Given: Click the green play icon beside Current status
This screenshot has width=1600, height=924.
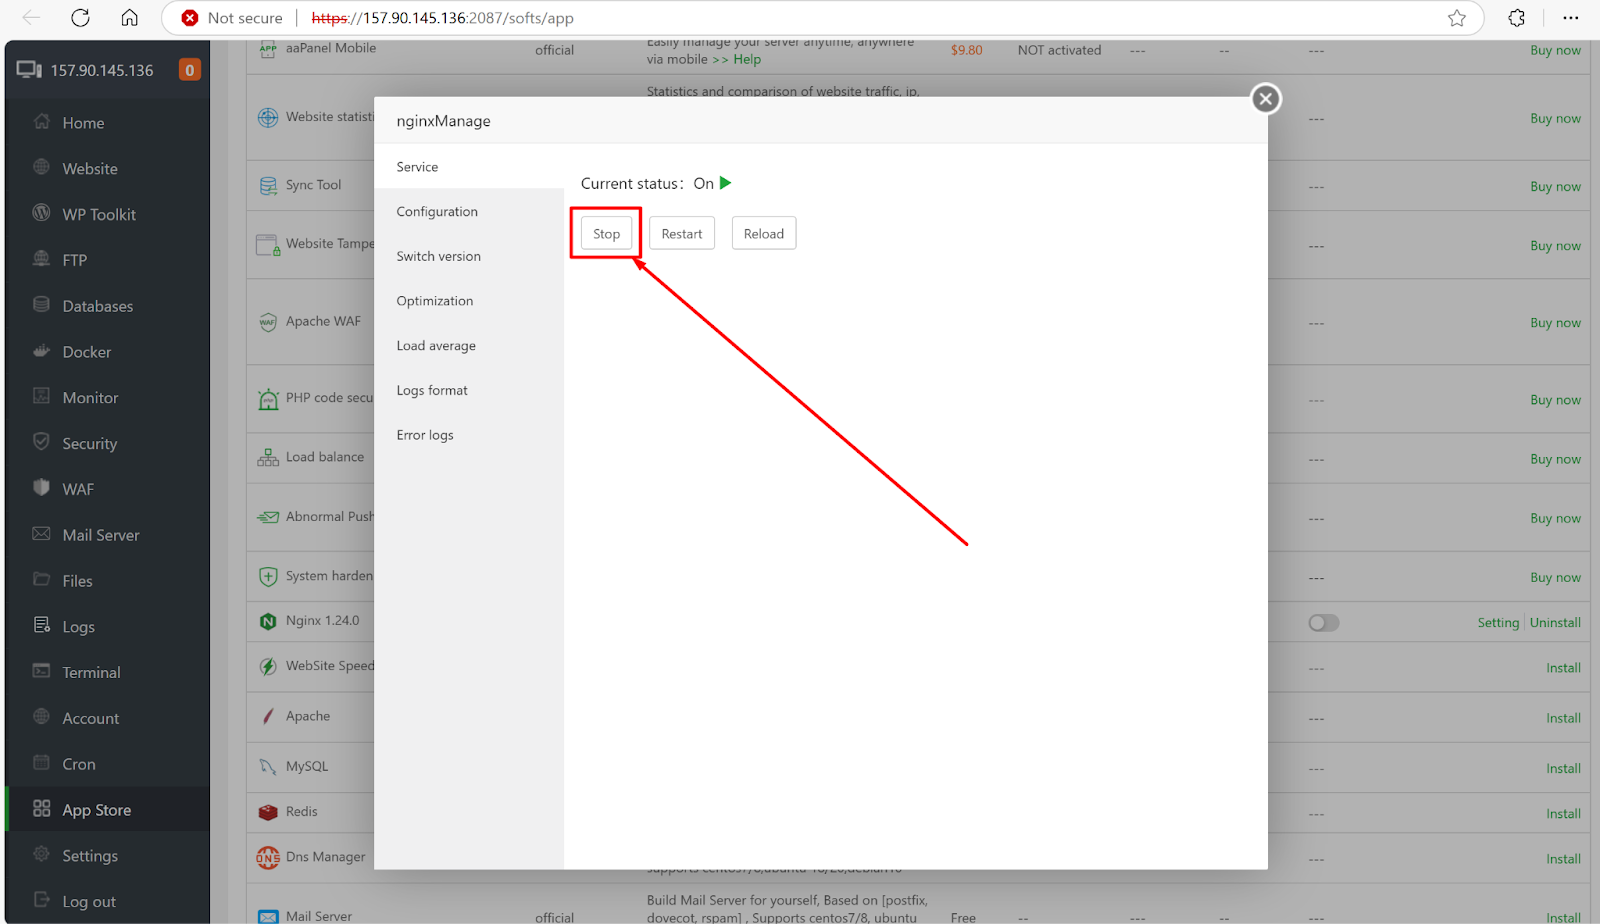Looking at the screenshot, I should click(726, 183).
